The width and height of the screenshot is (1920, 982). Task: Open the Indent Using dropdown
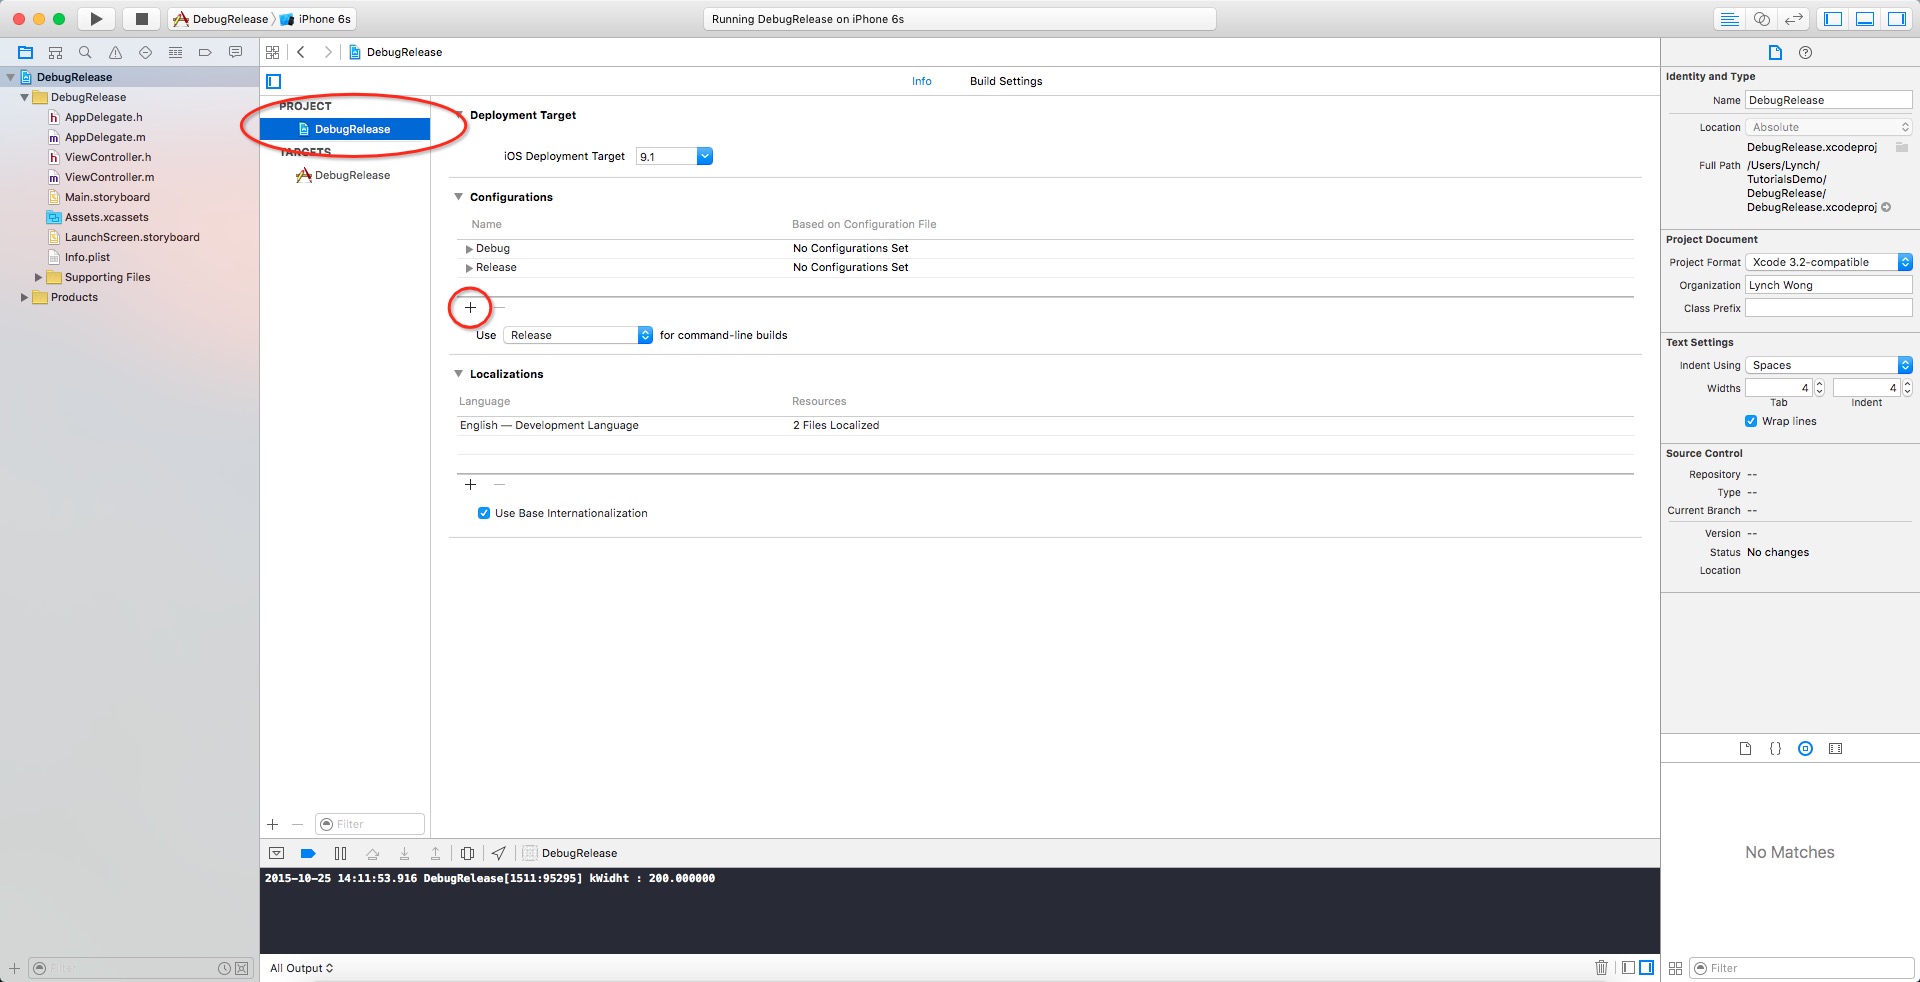coord(1829,365)
